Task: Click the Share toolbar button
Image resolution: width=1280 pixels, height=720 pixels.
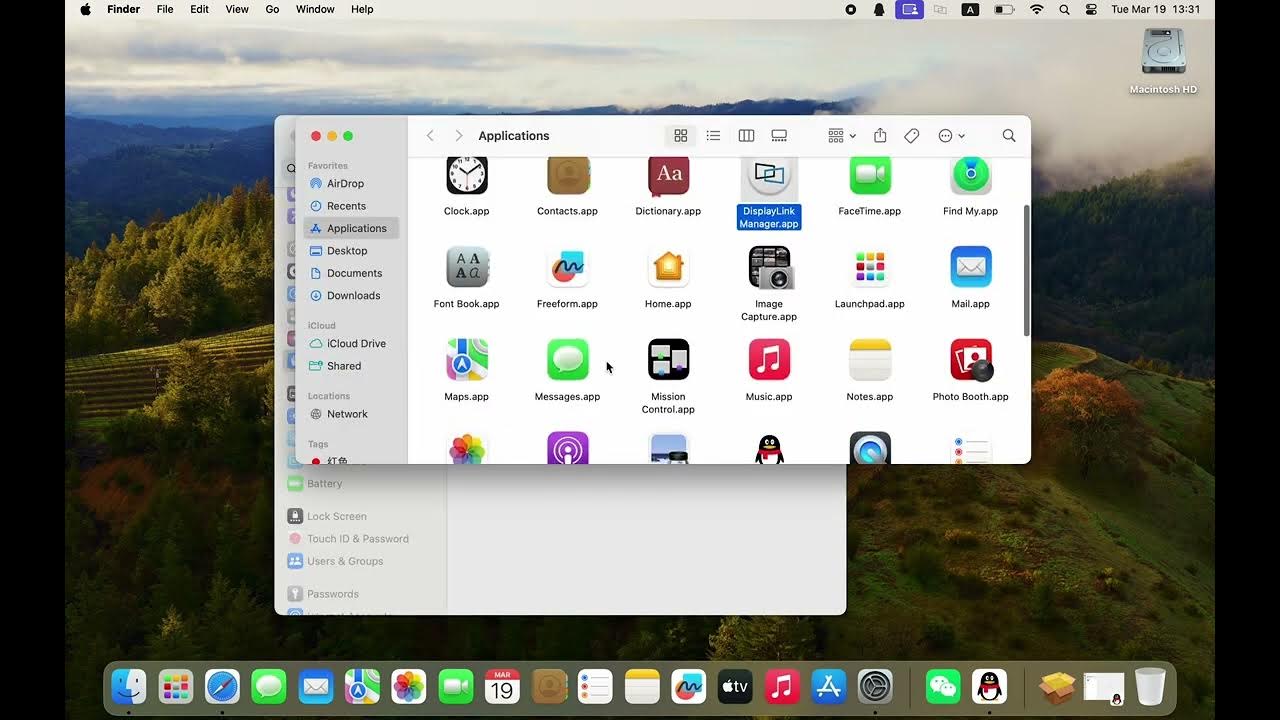Action: [880, 136]
